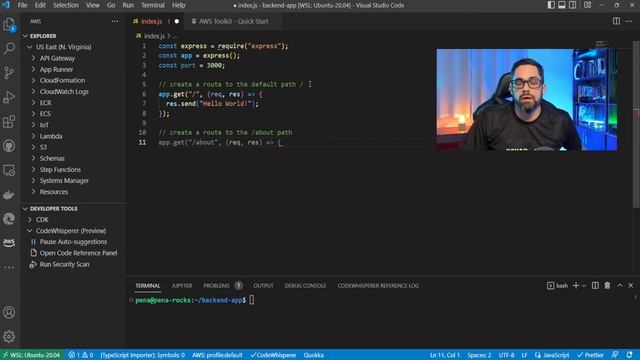Image resolution: width=640 pixels, height=360 pixels.
Task: Split the terminal
Action: click(x=596, y=286)
